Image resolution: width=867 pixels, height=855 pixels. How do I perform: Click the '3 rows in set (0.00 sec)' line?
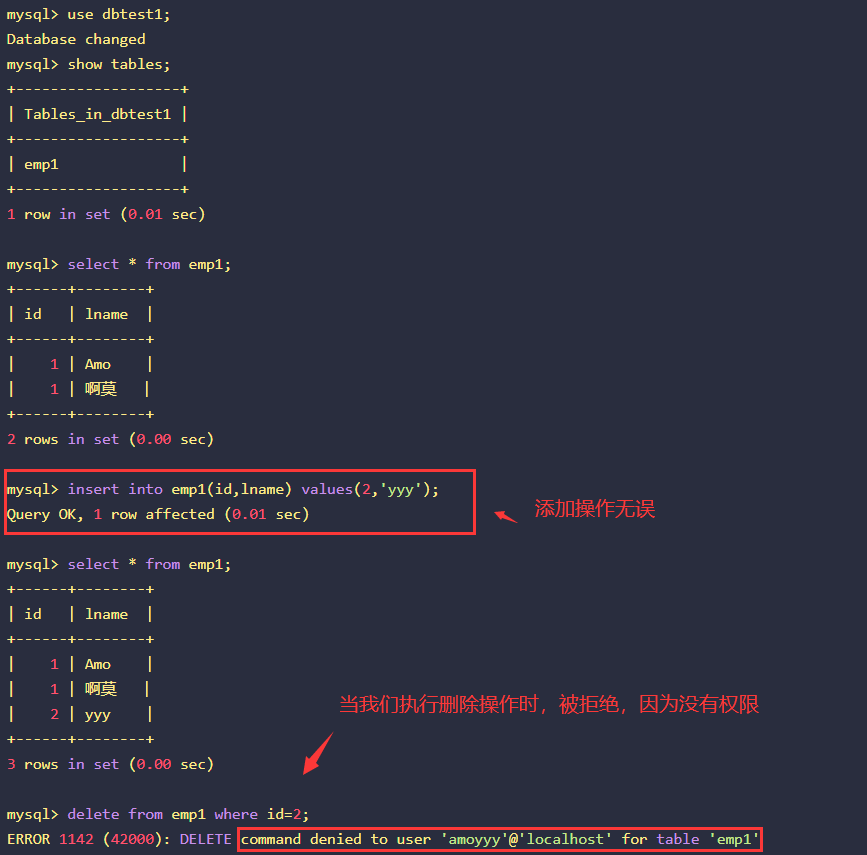click(x=110, y=764)
